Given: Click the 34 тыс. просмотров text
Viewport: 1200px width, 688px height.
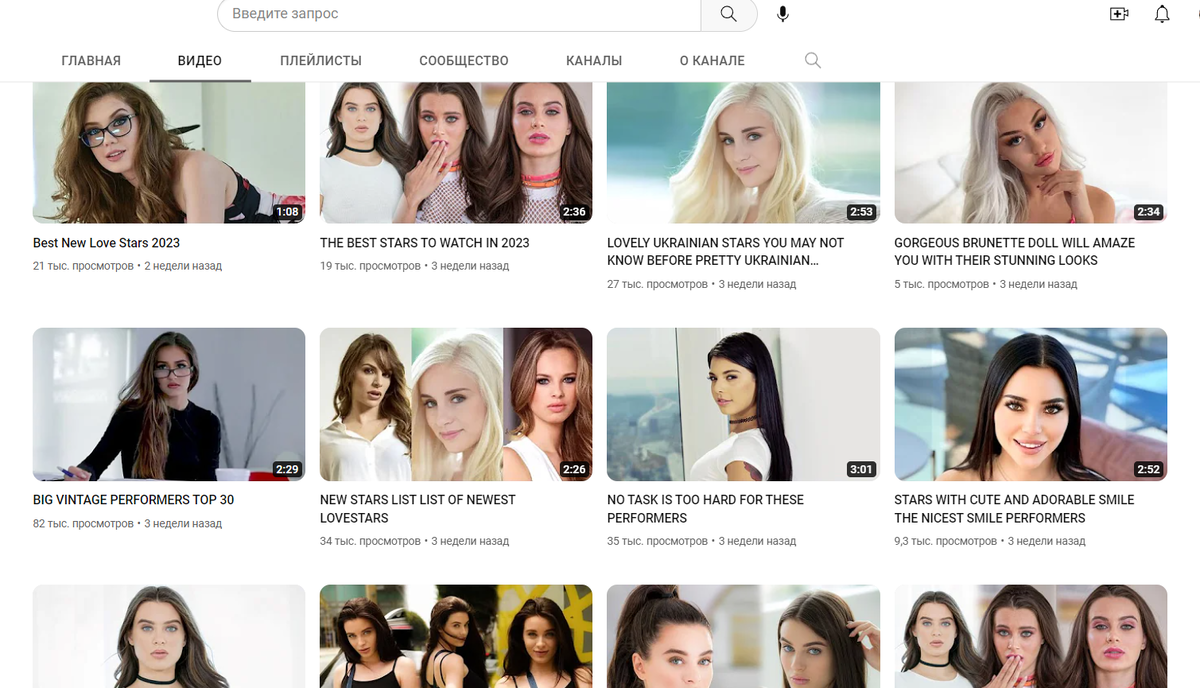Looking at the screenshot, I should (370, 542).
